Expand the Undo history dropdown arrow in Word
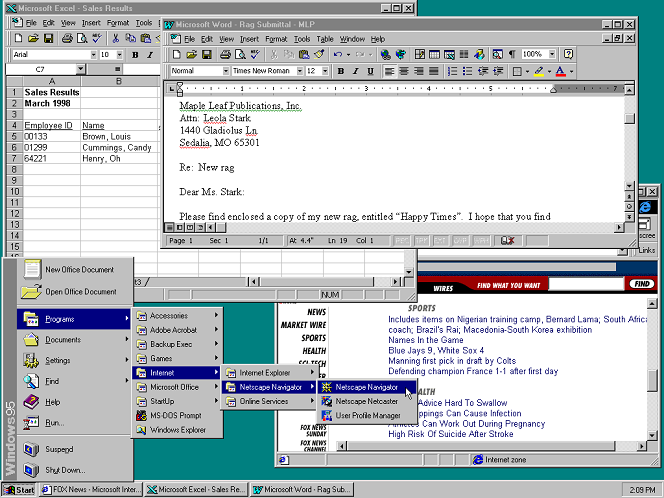 coord(349,54)
